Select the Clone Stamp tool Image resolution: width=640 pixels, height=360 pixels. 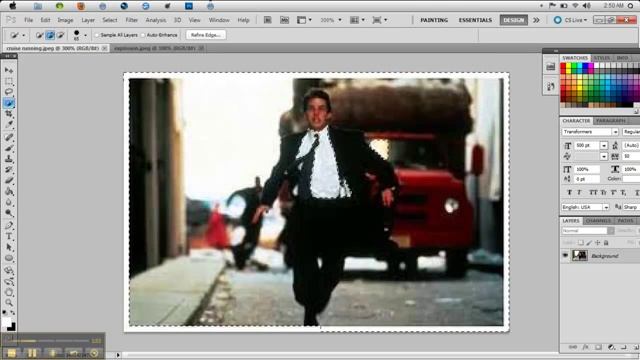tap(9, 159)
